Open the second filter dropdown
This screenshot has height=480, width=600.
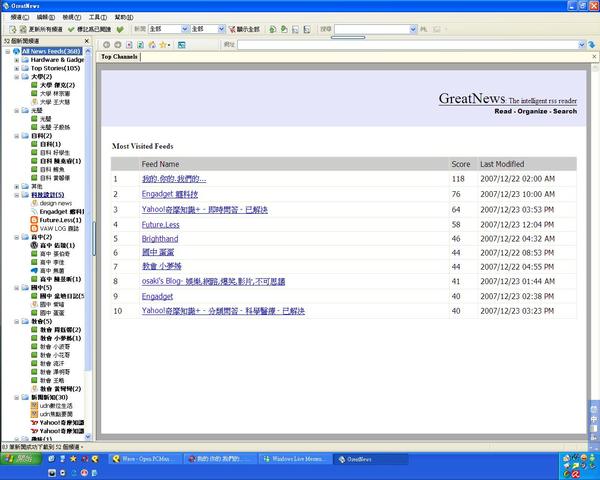222,29
